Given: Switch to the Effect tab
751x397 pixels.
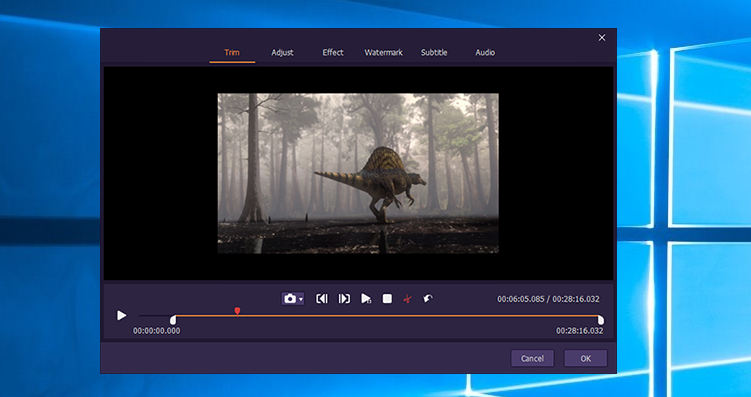Looking at the screenshot, I should tap(332, 53).
